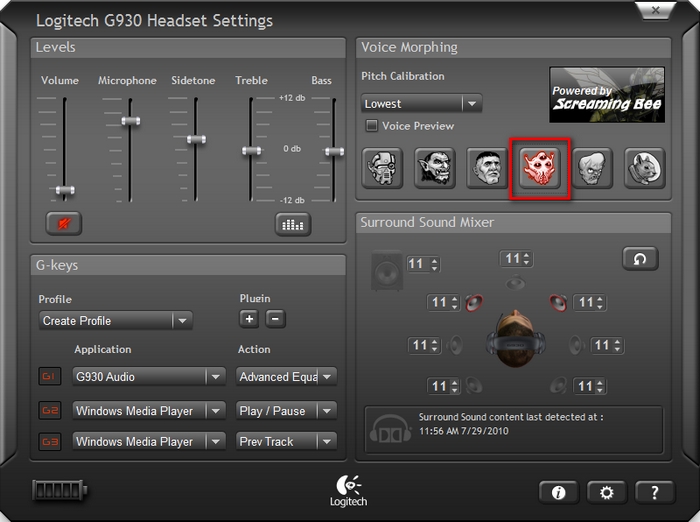Click the minus button under Plugin
Screen dimensions: 700x522
(x=276, y=319)
